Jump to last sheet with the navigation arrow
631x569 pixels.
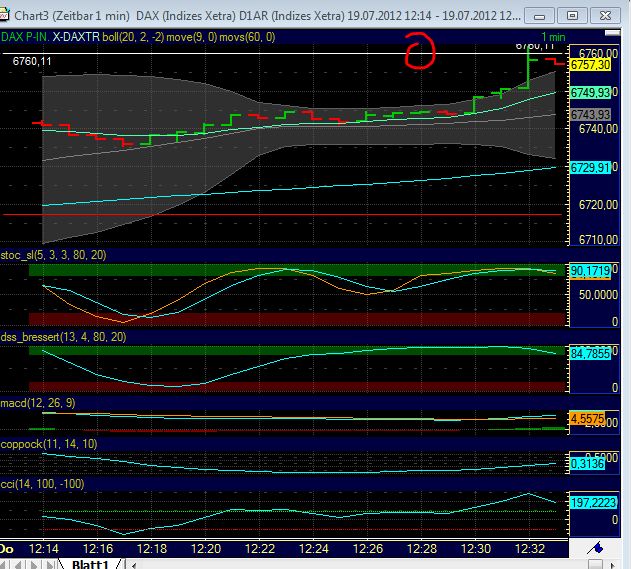[x=50, y=565]
